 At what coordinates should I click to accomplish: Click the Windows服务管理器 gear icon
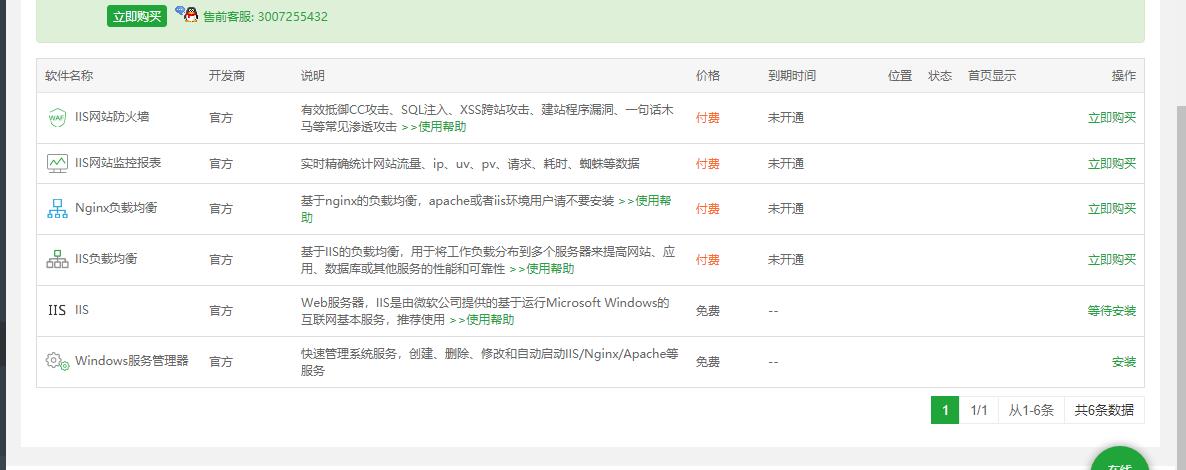click(57, 361)
